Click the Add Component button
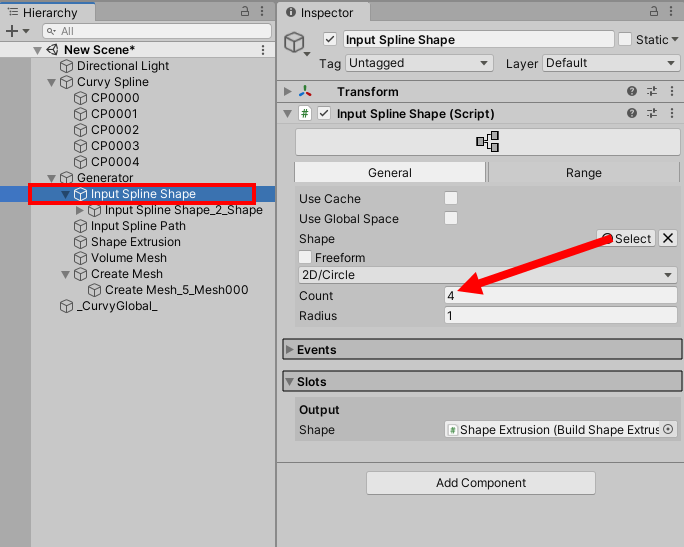This screenshot has height=547, width=684. 481,483
